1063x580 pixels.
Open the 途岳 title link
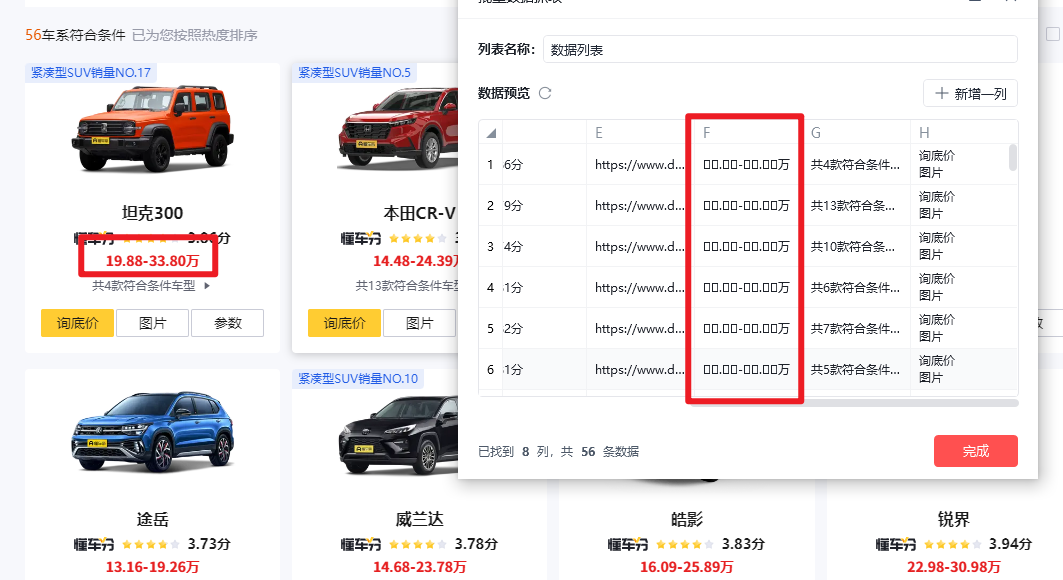point(153,520)
